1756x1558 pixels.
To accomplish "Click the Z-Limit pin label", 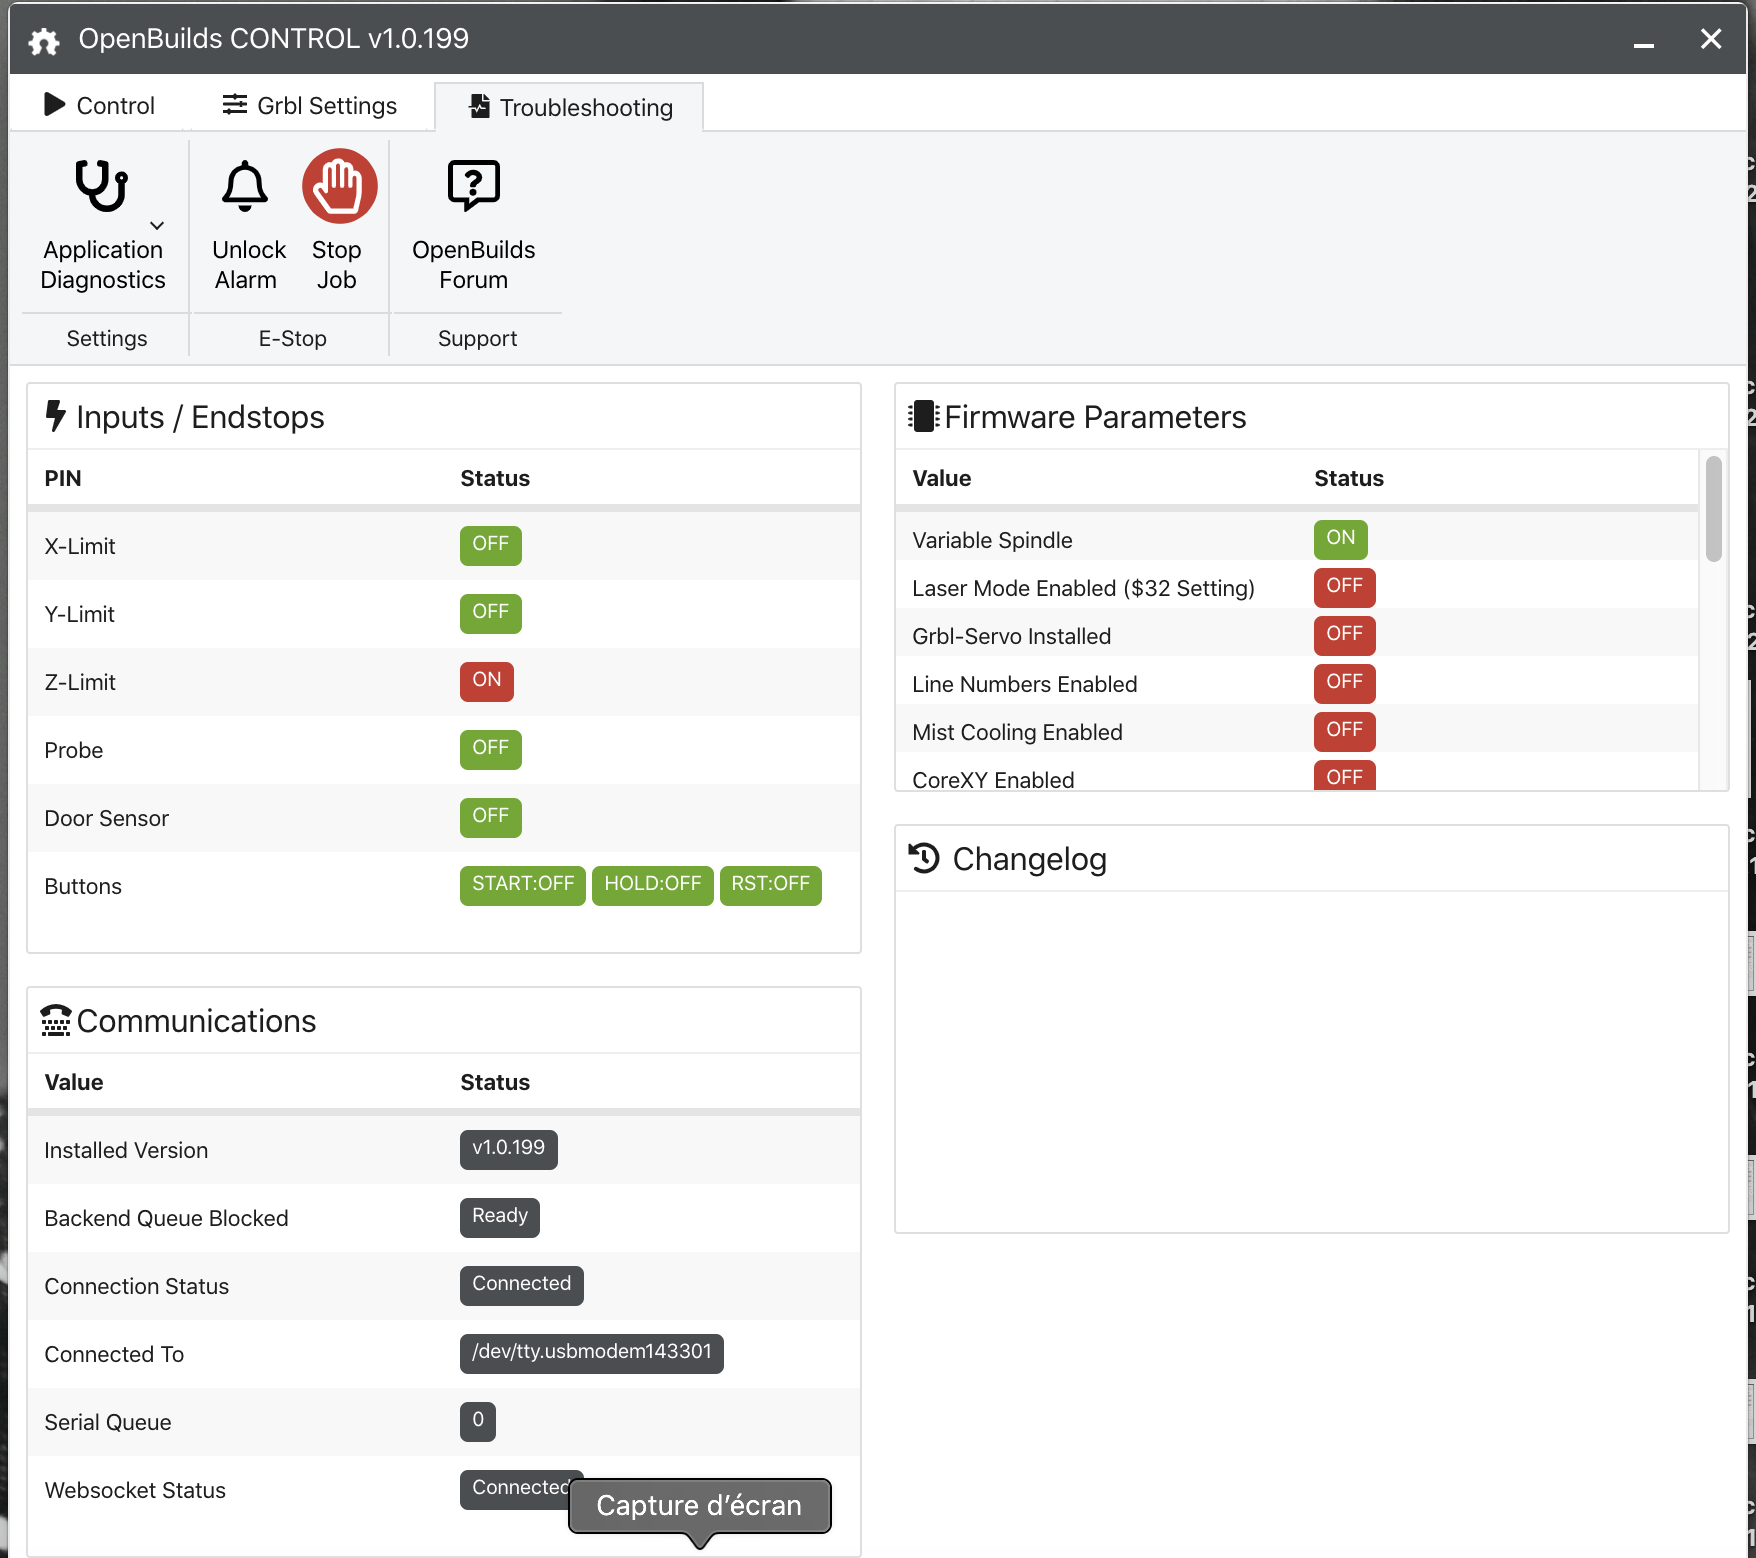I will pyautogui.click(x=80, y=682).
